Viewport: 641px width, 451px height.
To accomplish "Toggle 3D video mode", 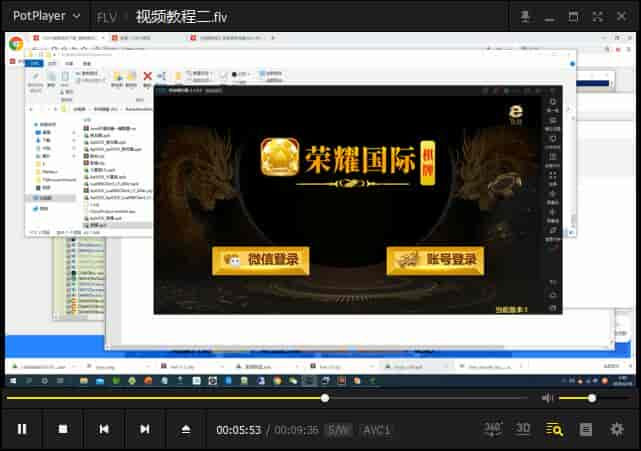I will [x=523, y=429].
